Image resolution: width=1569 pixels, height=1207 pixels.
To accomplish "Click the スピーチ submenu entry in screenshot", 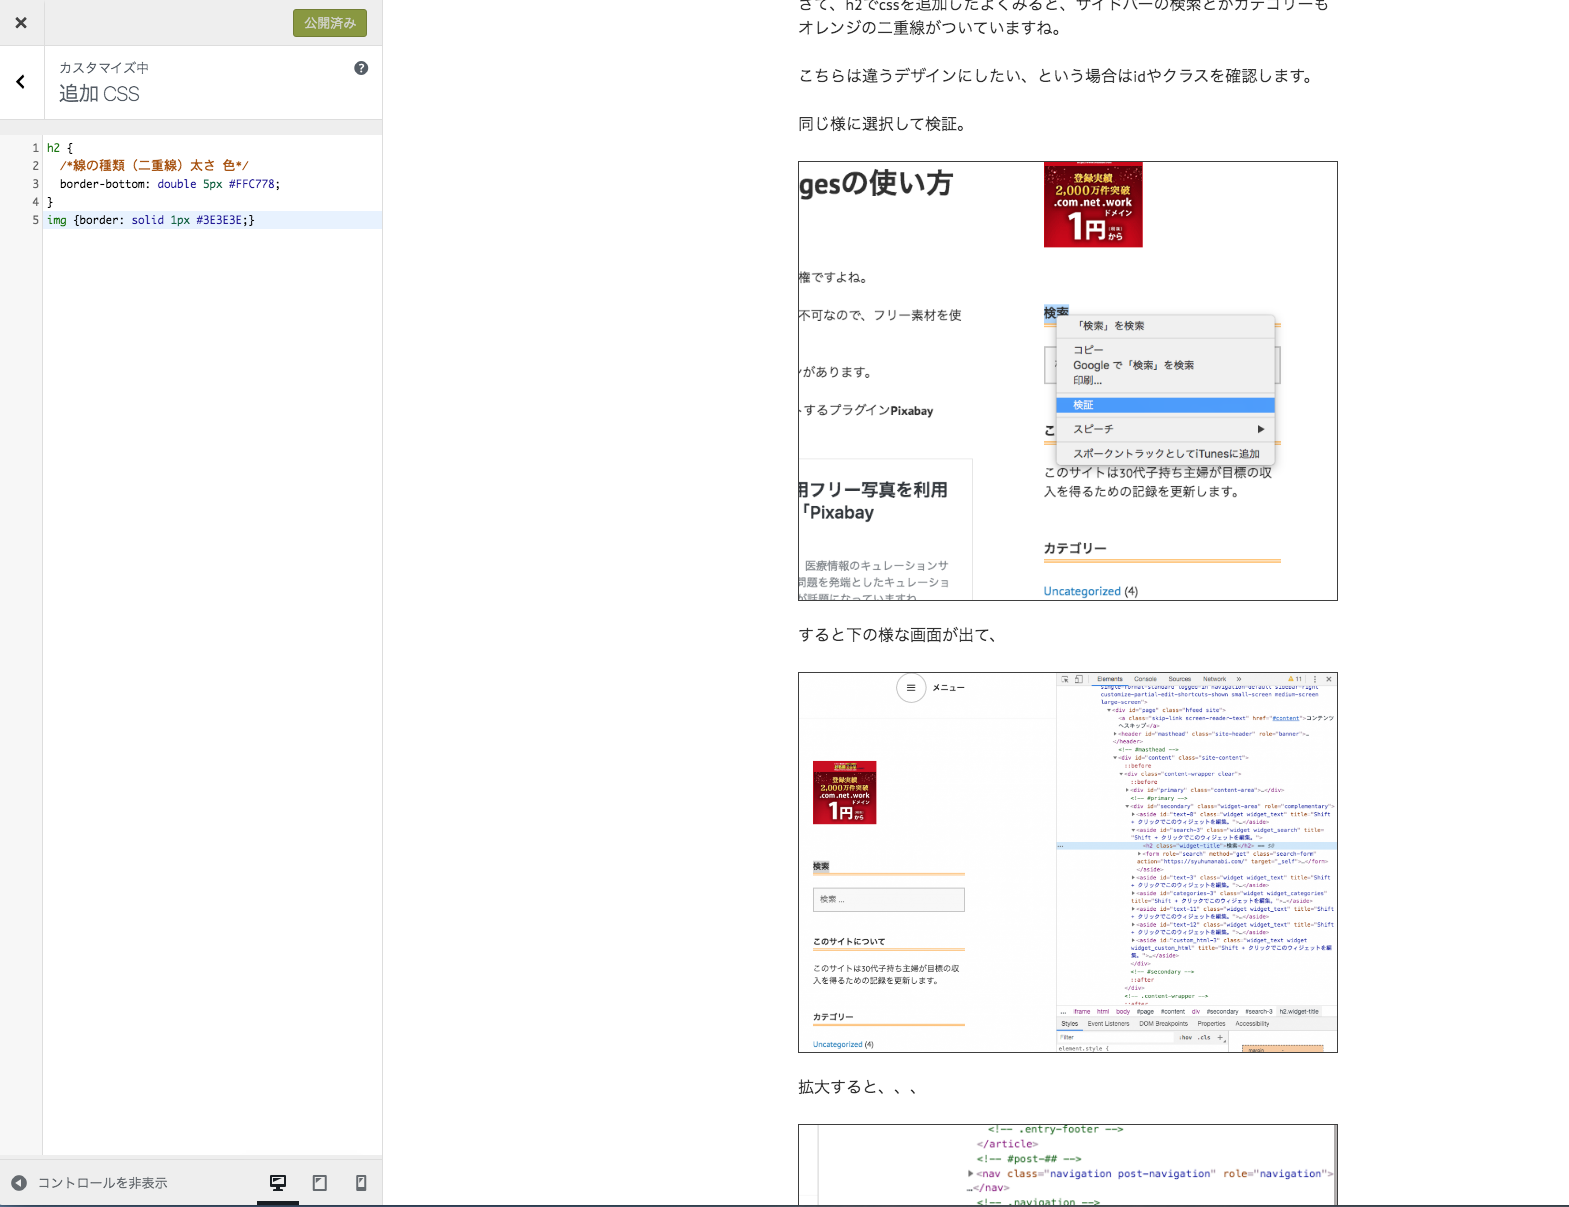I will [1093, 429].
